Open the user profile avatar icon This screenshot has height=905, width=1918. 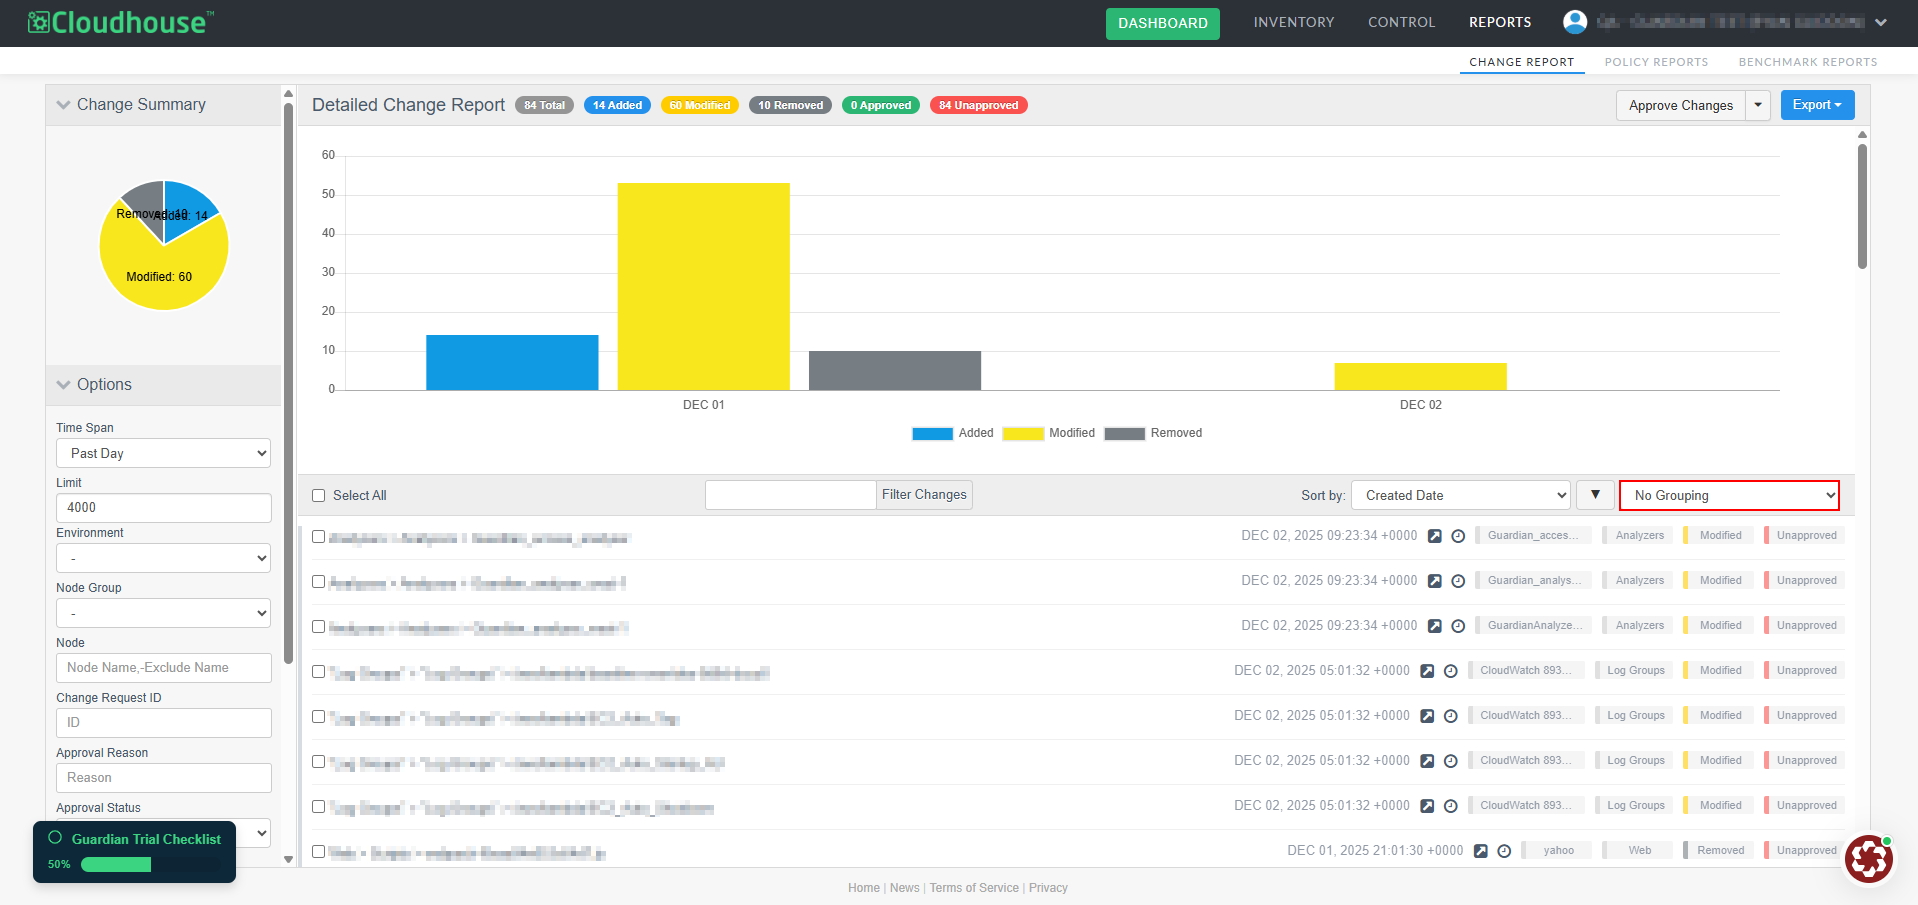click(1575, 22)
